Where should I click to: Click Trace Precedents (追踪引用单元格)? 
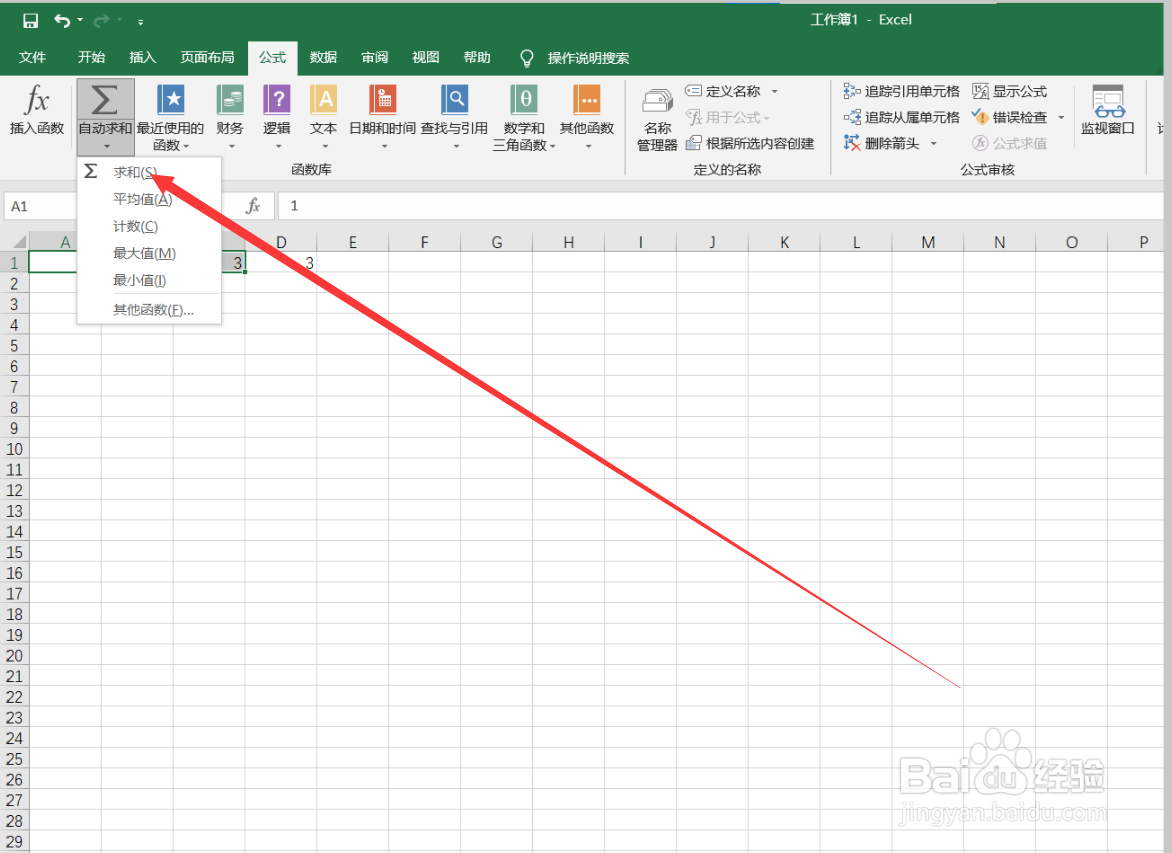coord(901,91)
